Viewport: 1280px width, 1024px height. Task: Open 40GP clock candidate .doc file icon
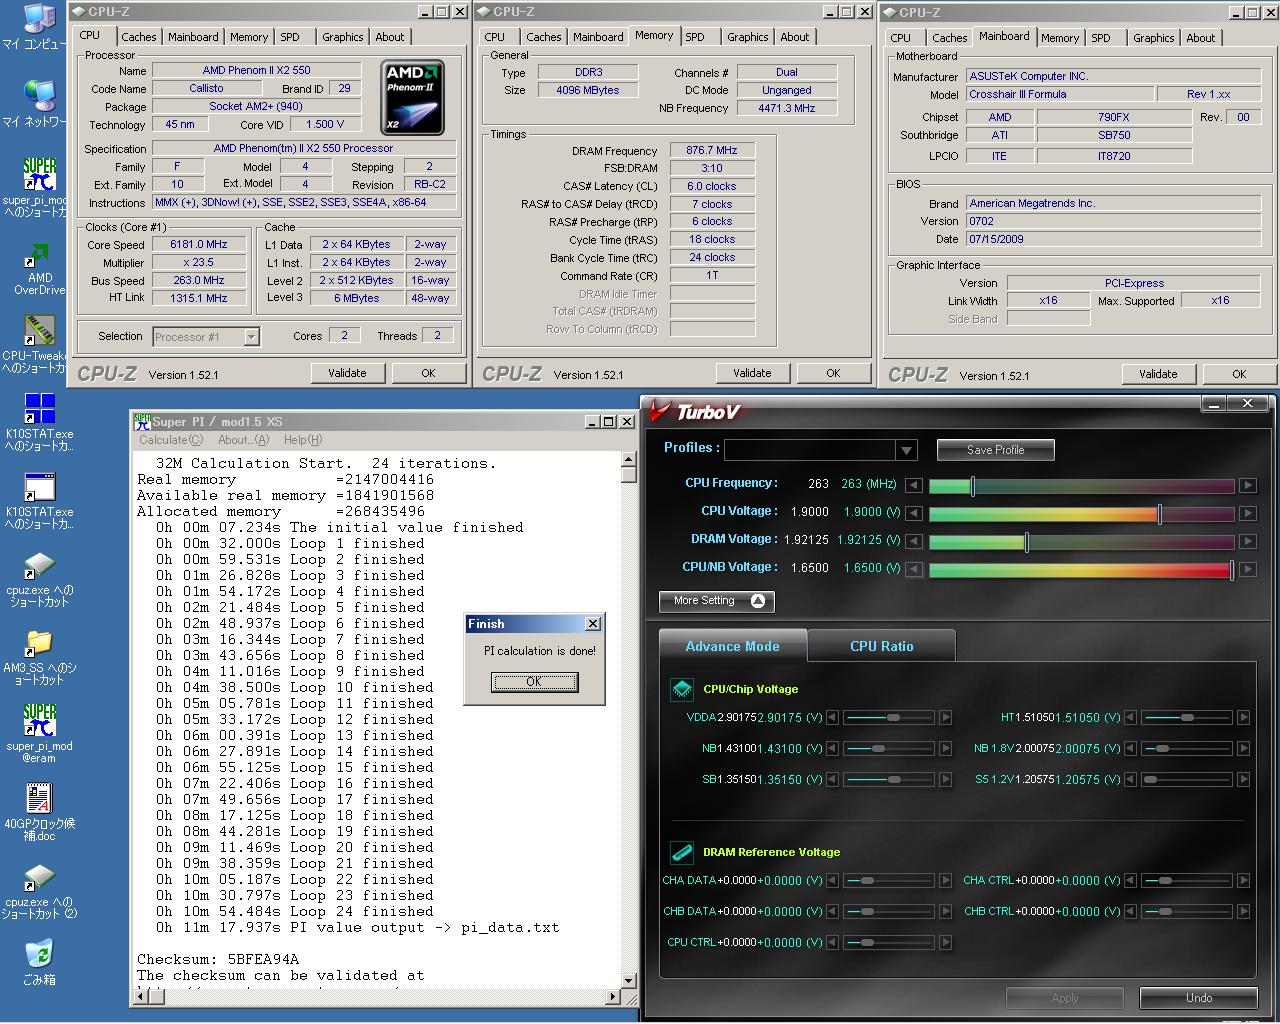click(x=39, y=812)
